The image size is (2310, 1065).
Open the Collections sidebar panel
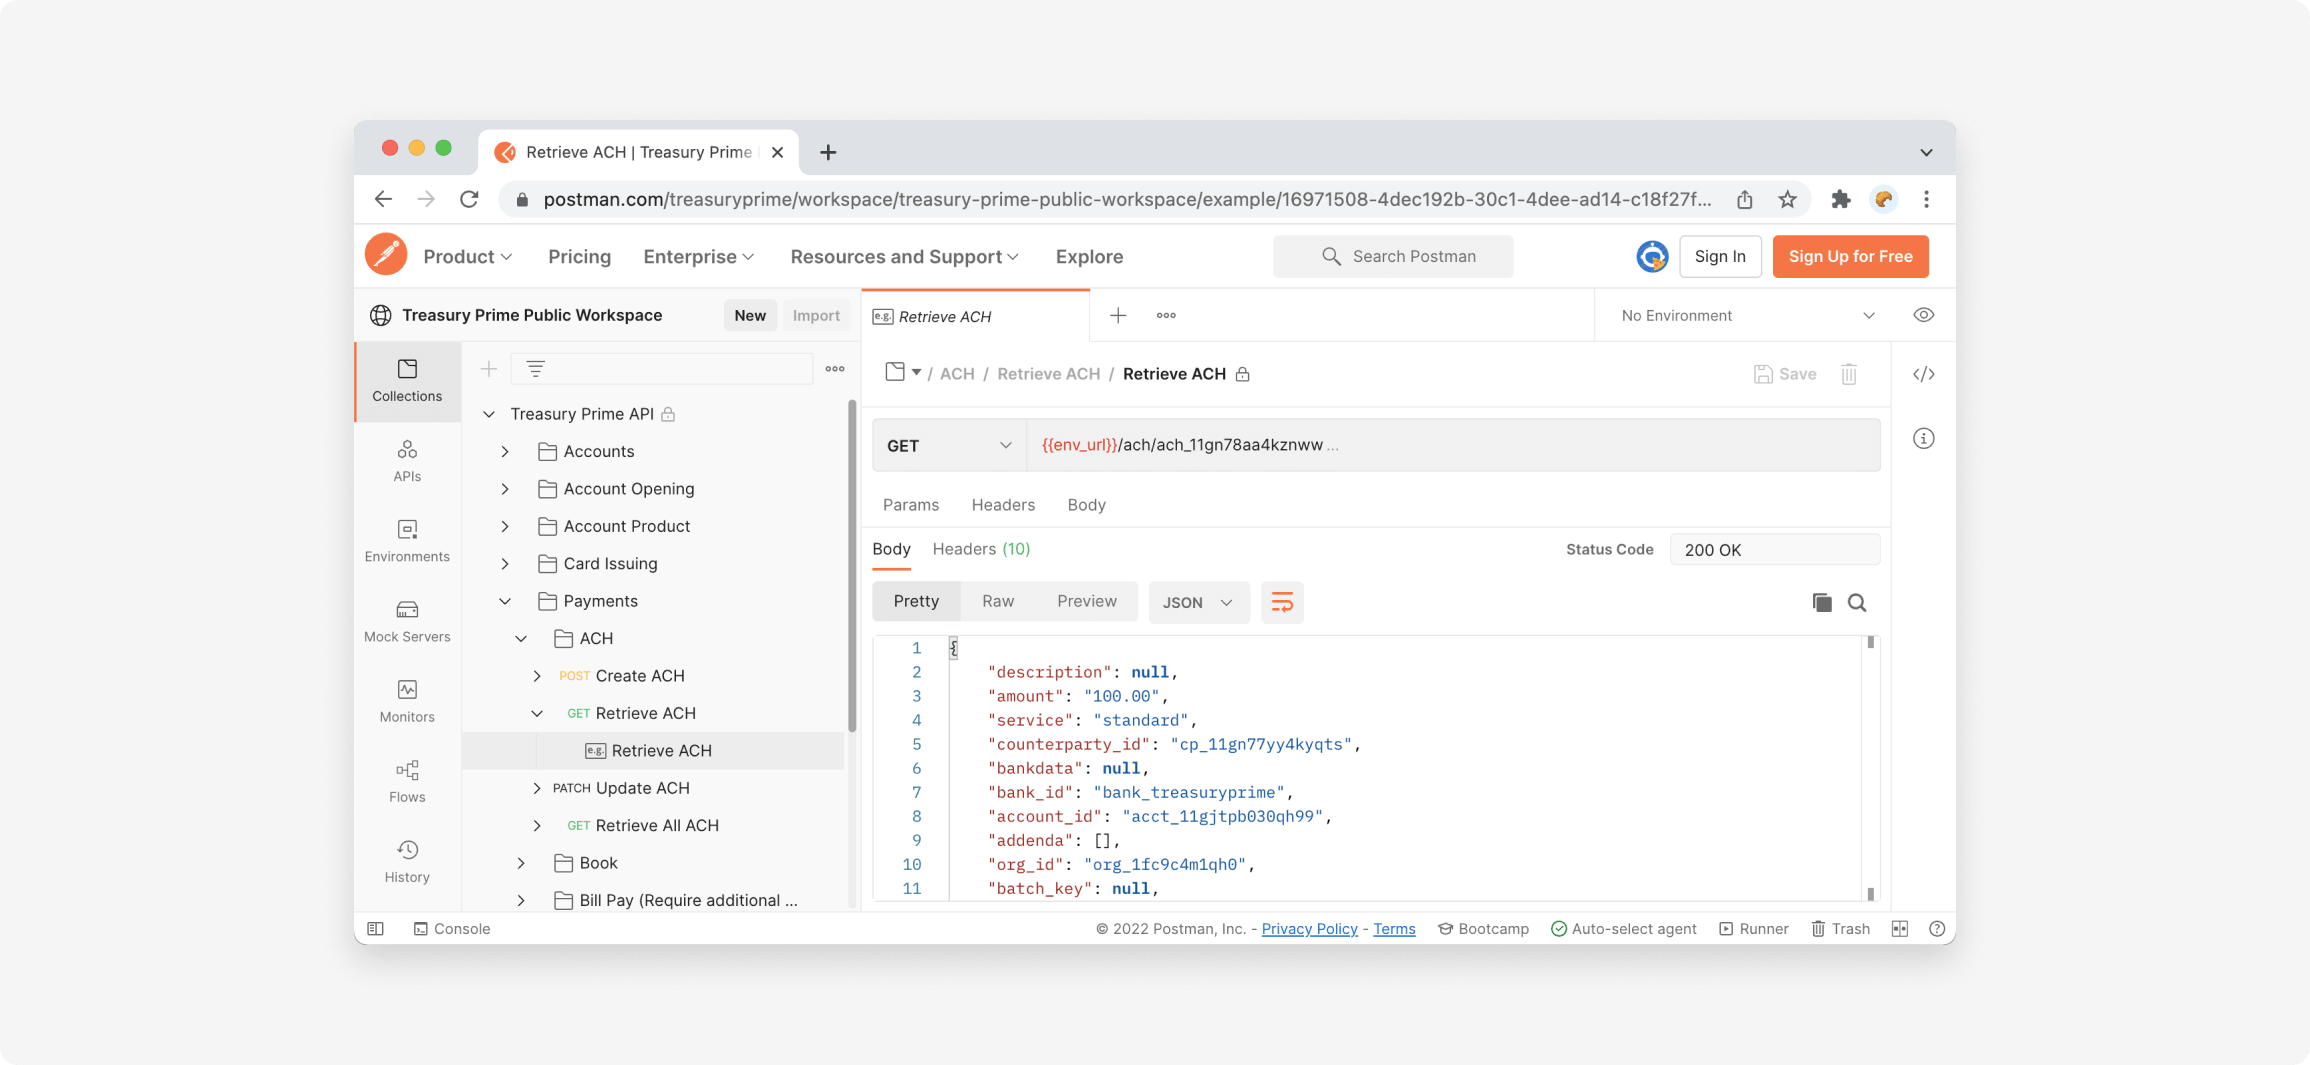(407, 381)
